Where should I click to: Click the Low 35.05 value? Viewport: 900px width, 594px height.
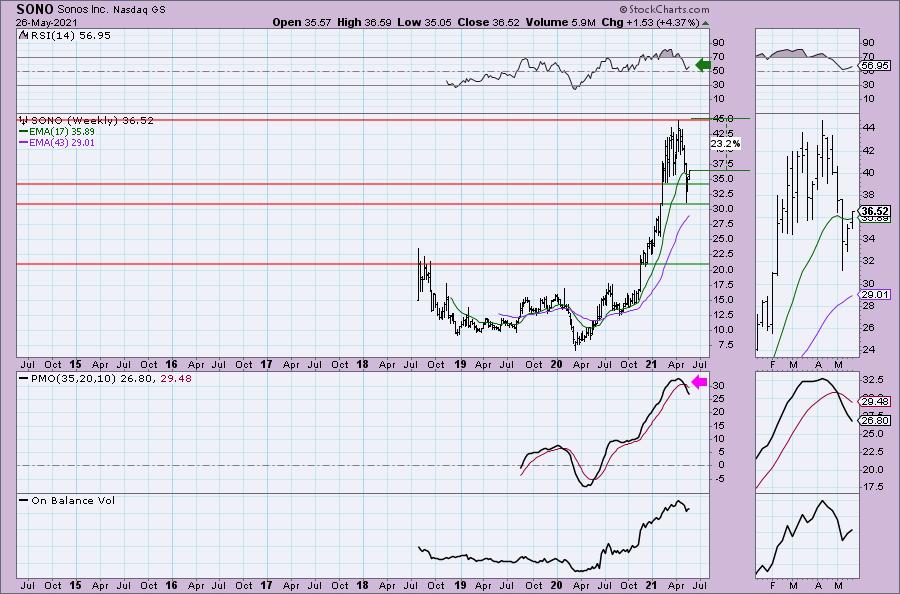(424, 22)
